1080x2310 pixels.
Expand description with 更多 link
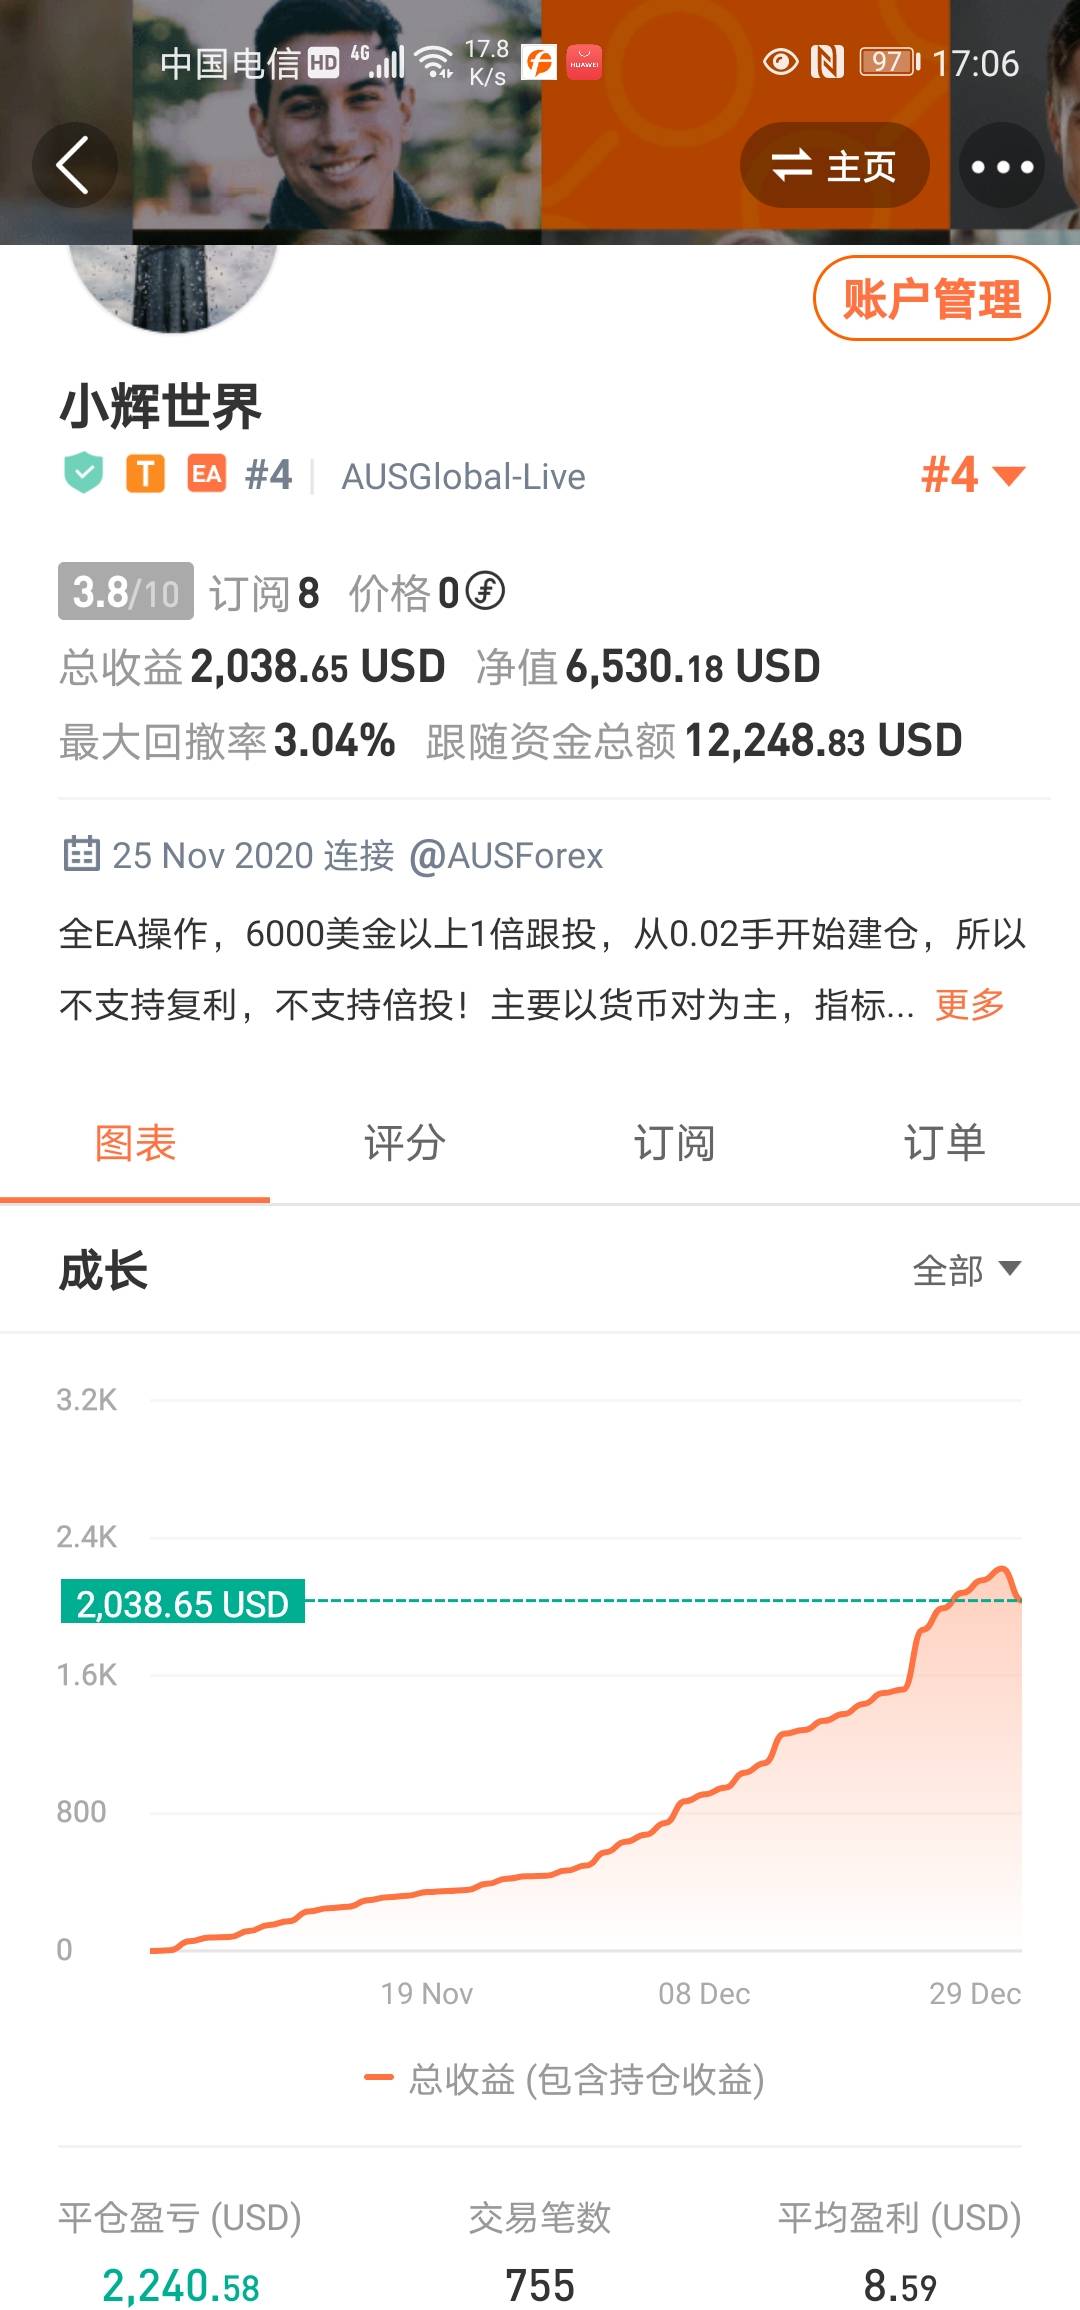point(969,1004)
